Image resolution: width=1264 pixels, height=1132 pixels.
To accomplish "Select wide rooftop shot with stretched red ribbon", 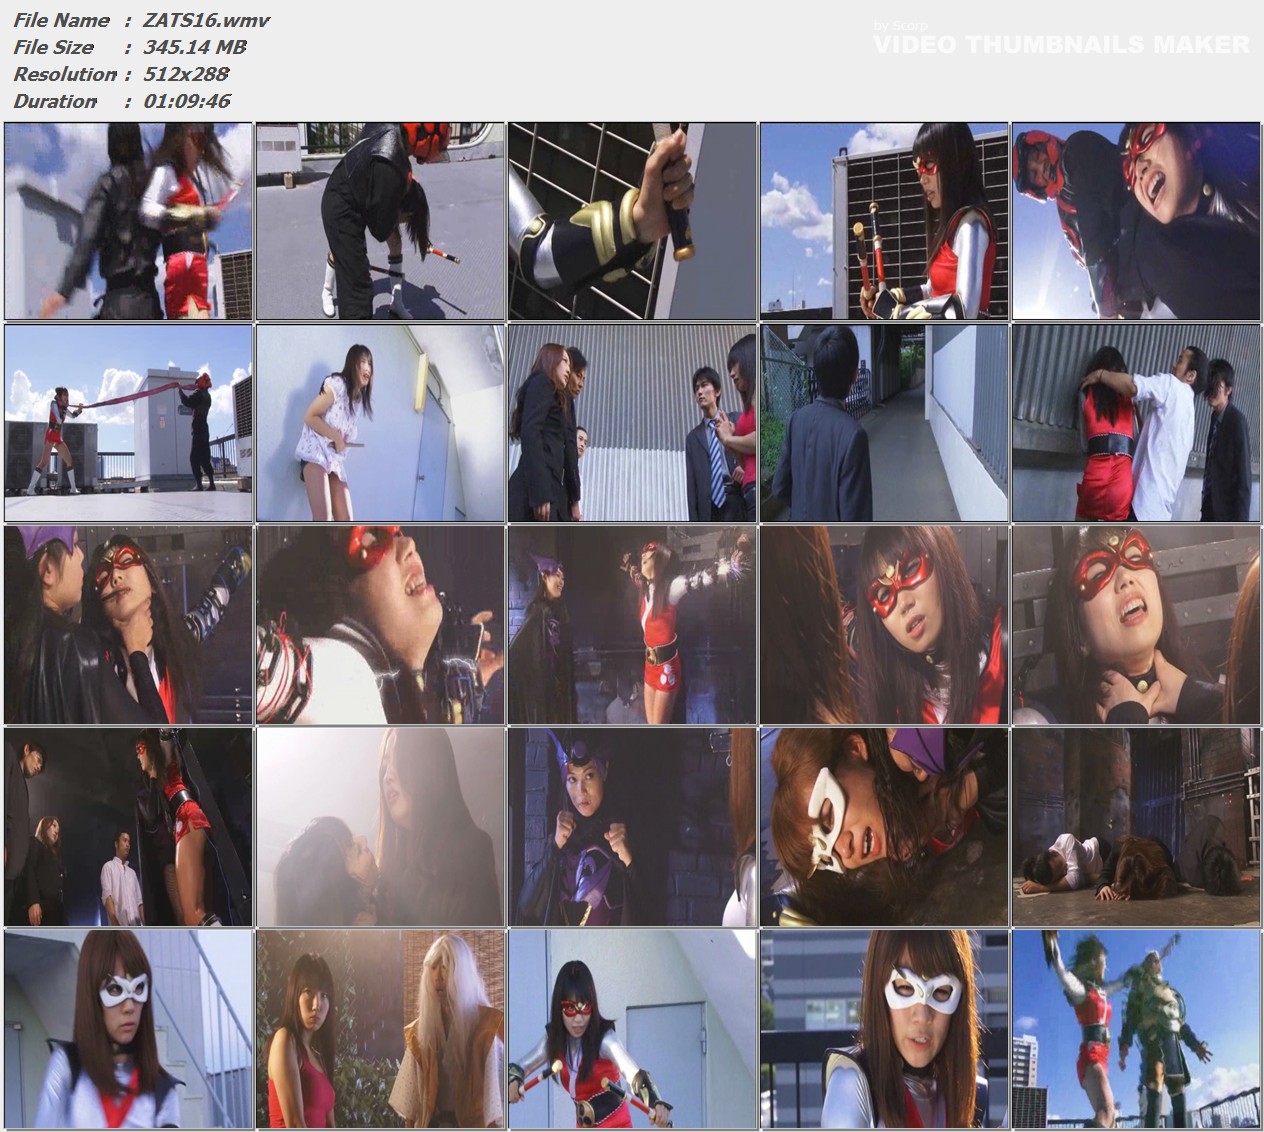I will click(128, 423).
